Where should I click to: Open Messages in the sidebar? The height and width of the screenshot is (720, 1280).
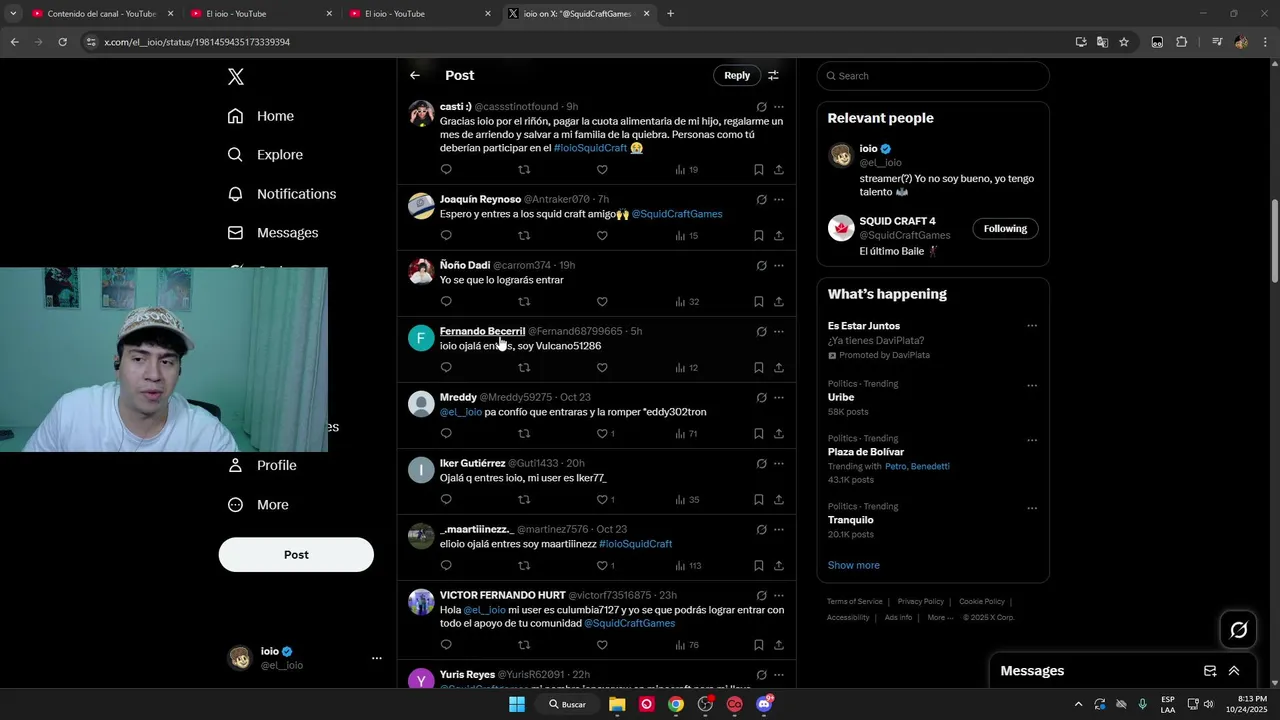tap(273, 233)
